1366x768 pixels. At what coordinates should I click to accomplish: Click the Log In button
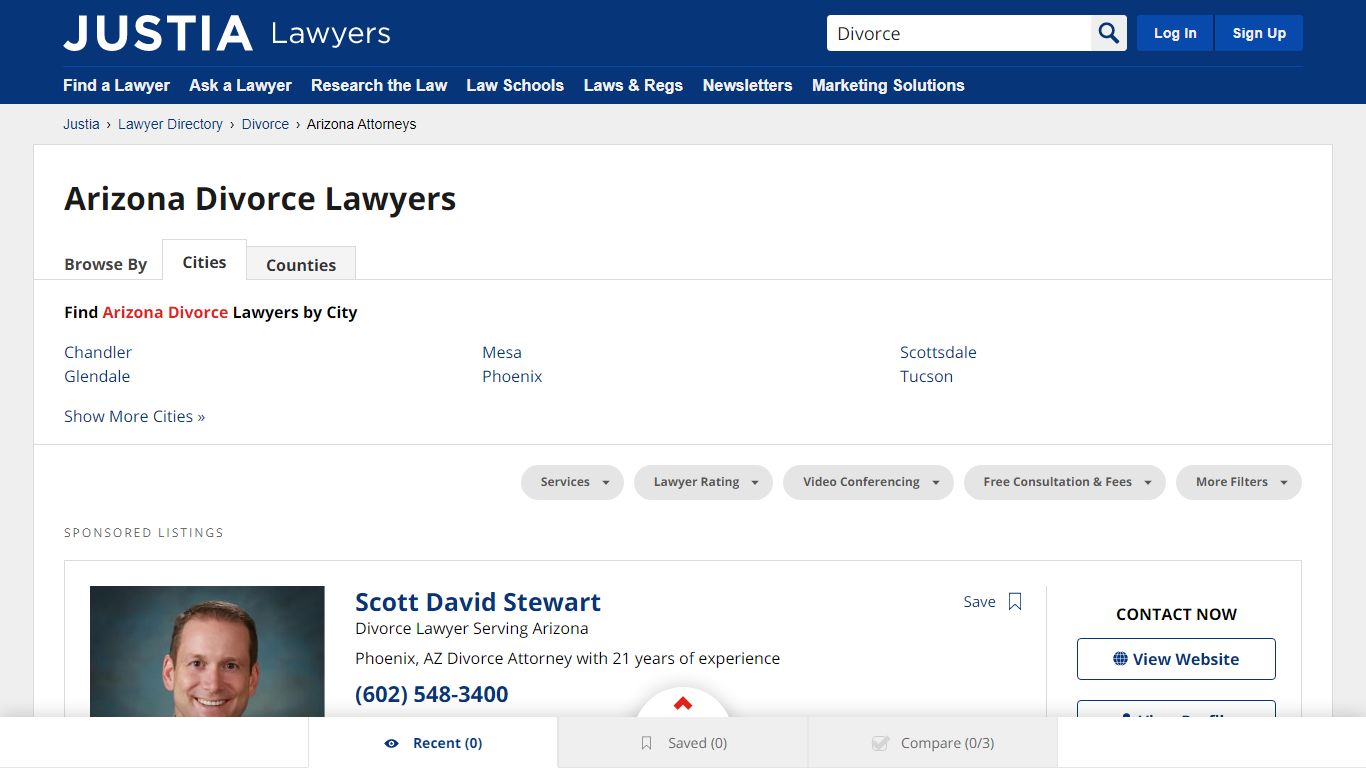point(1175,33)
